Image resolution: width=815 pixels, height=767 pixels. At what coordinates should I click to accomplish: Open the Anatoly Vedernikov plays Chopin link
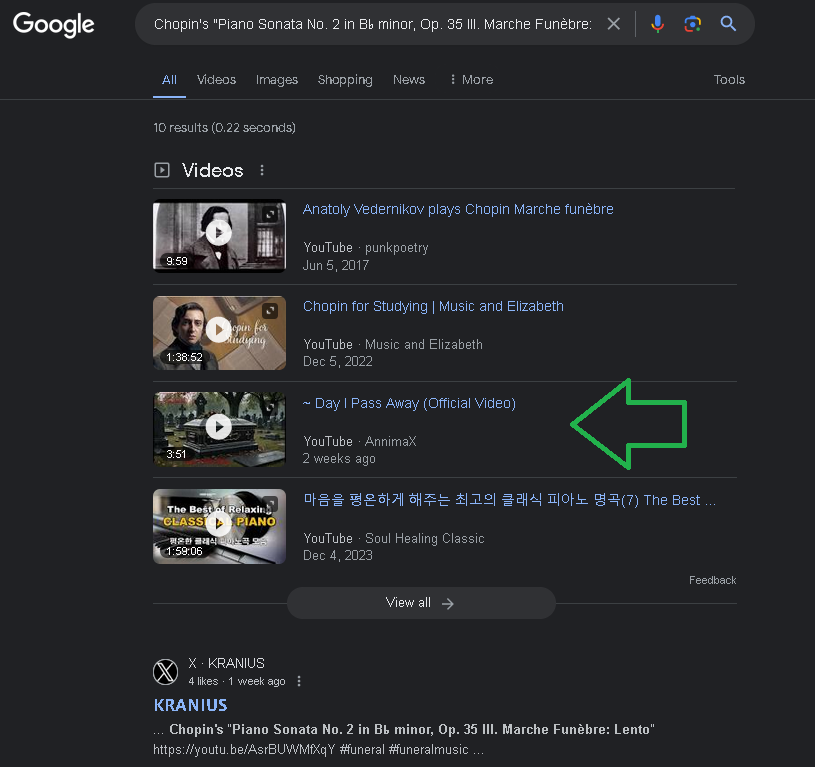tap(458, 209)
